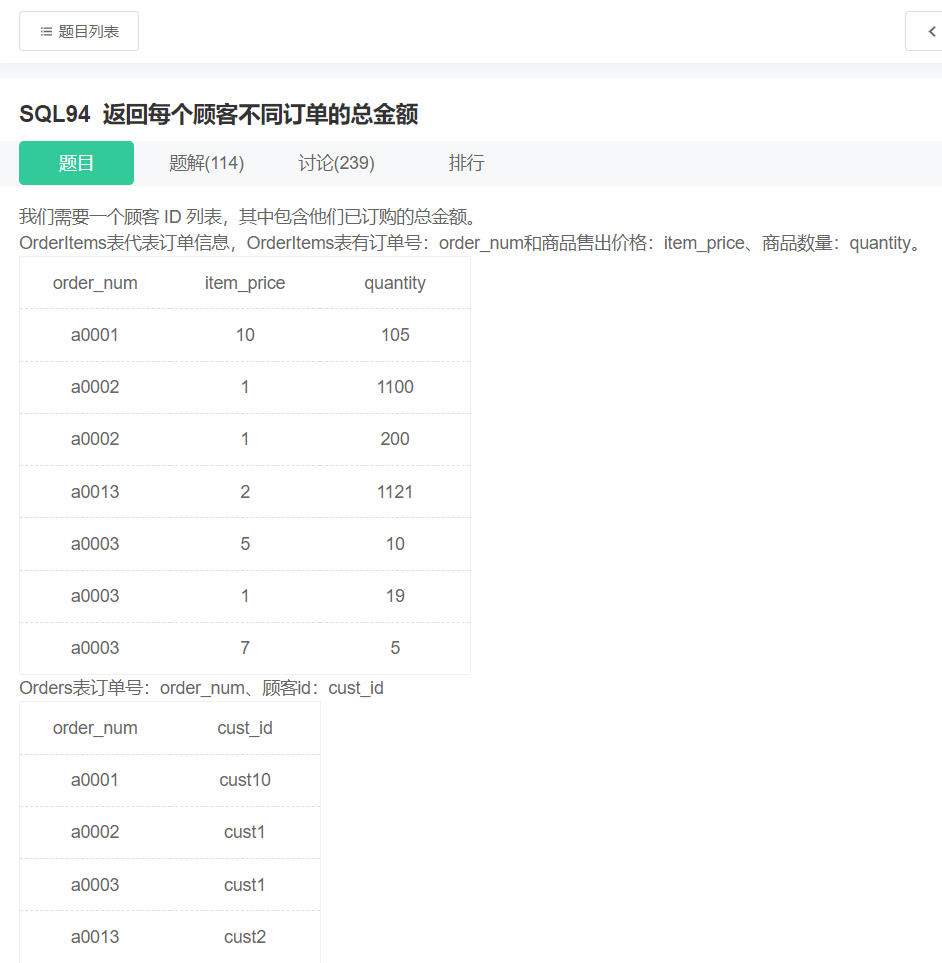Select the quantity value 1121
942x963 pixels.
click(x=395, y=492)
